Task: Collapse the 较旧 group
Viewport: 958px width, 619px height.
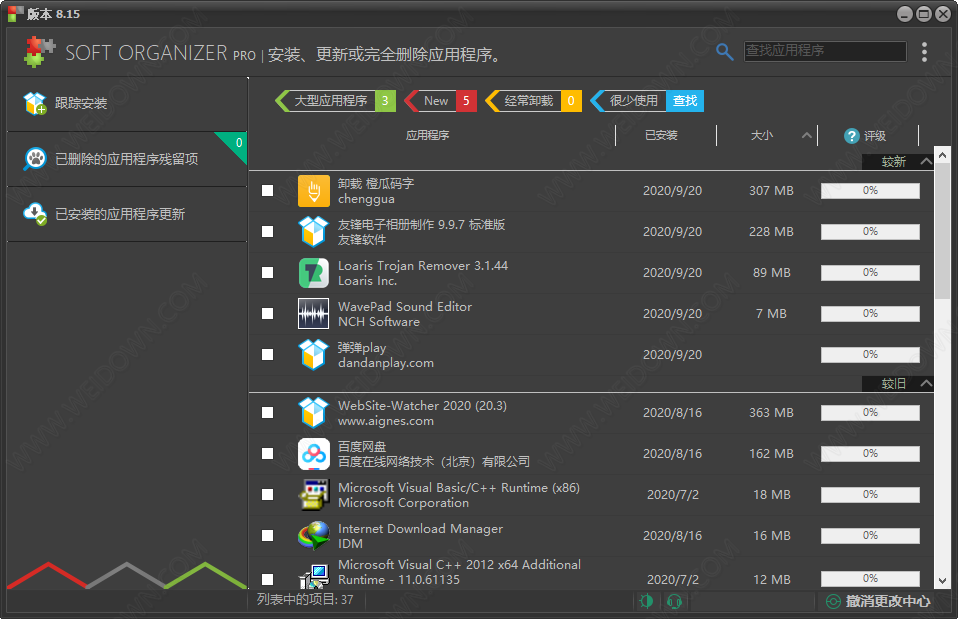Action: (926, 383)
